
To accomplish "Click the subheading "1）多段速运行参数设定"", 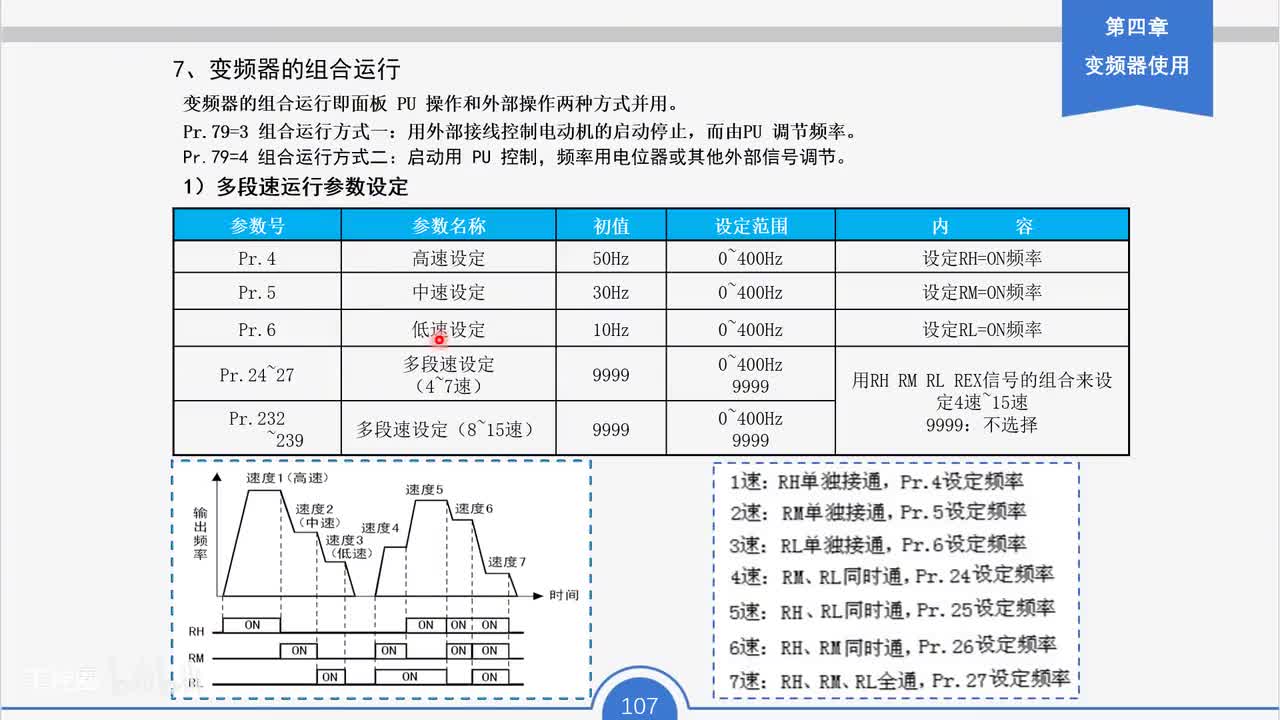I will point(296,187).
